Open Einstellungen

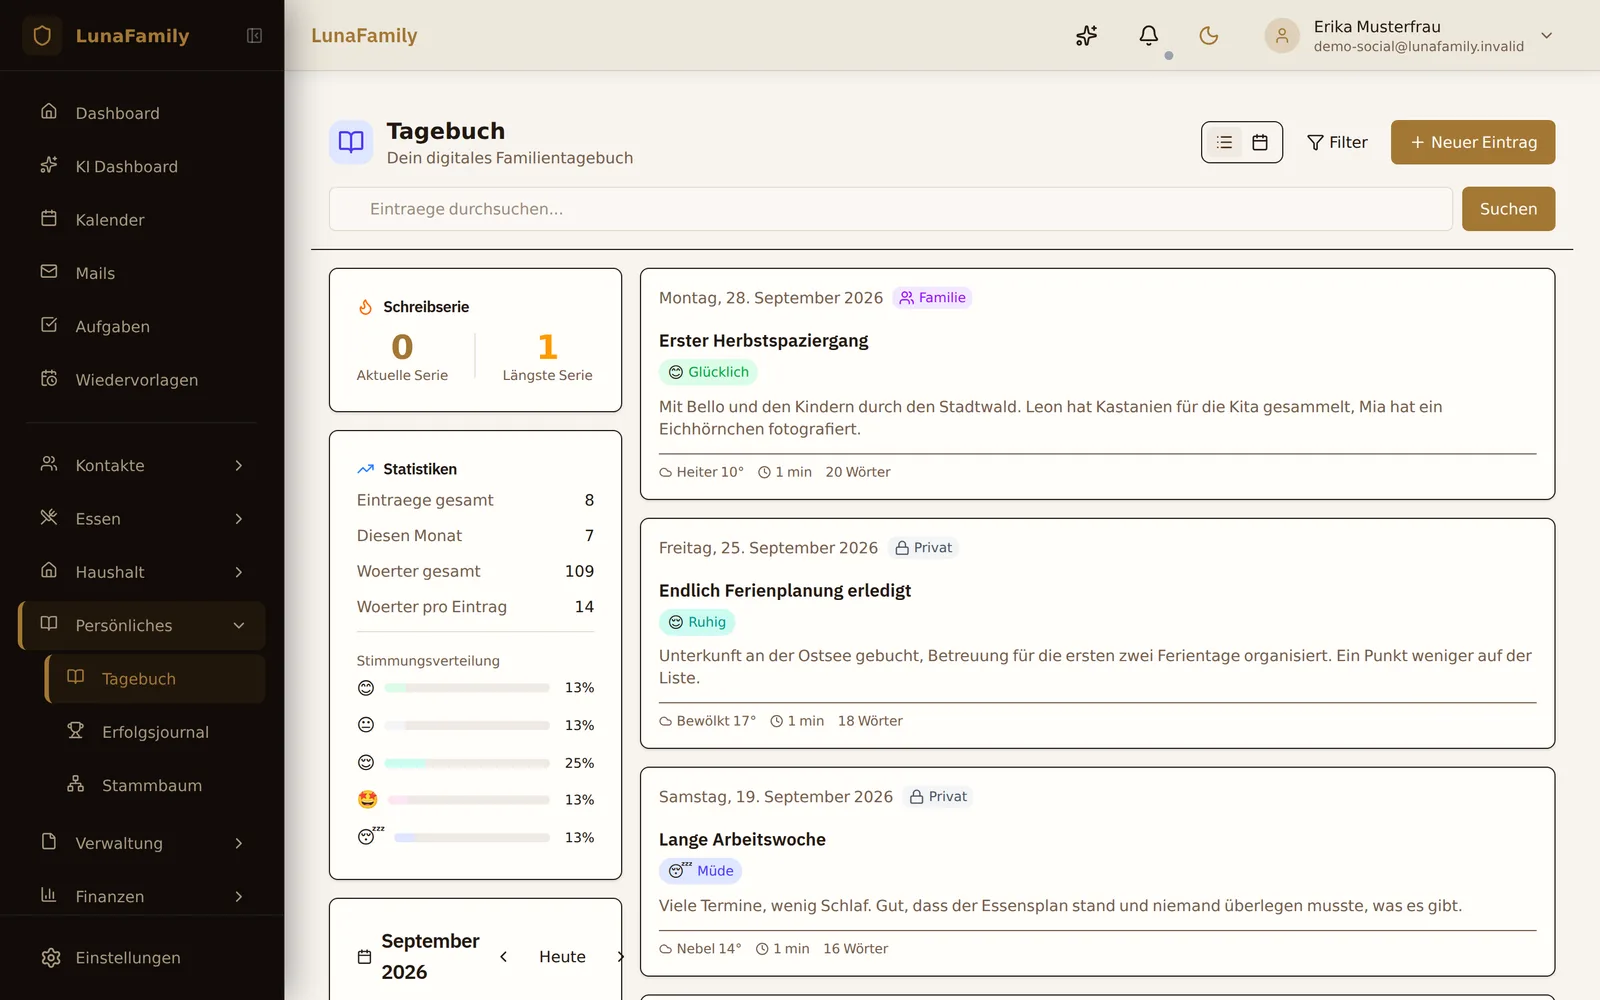142,958
